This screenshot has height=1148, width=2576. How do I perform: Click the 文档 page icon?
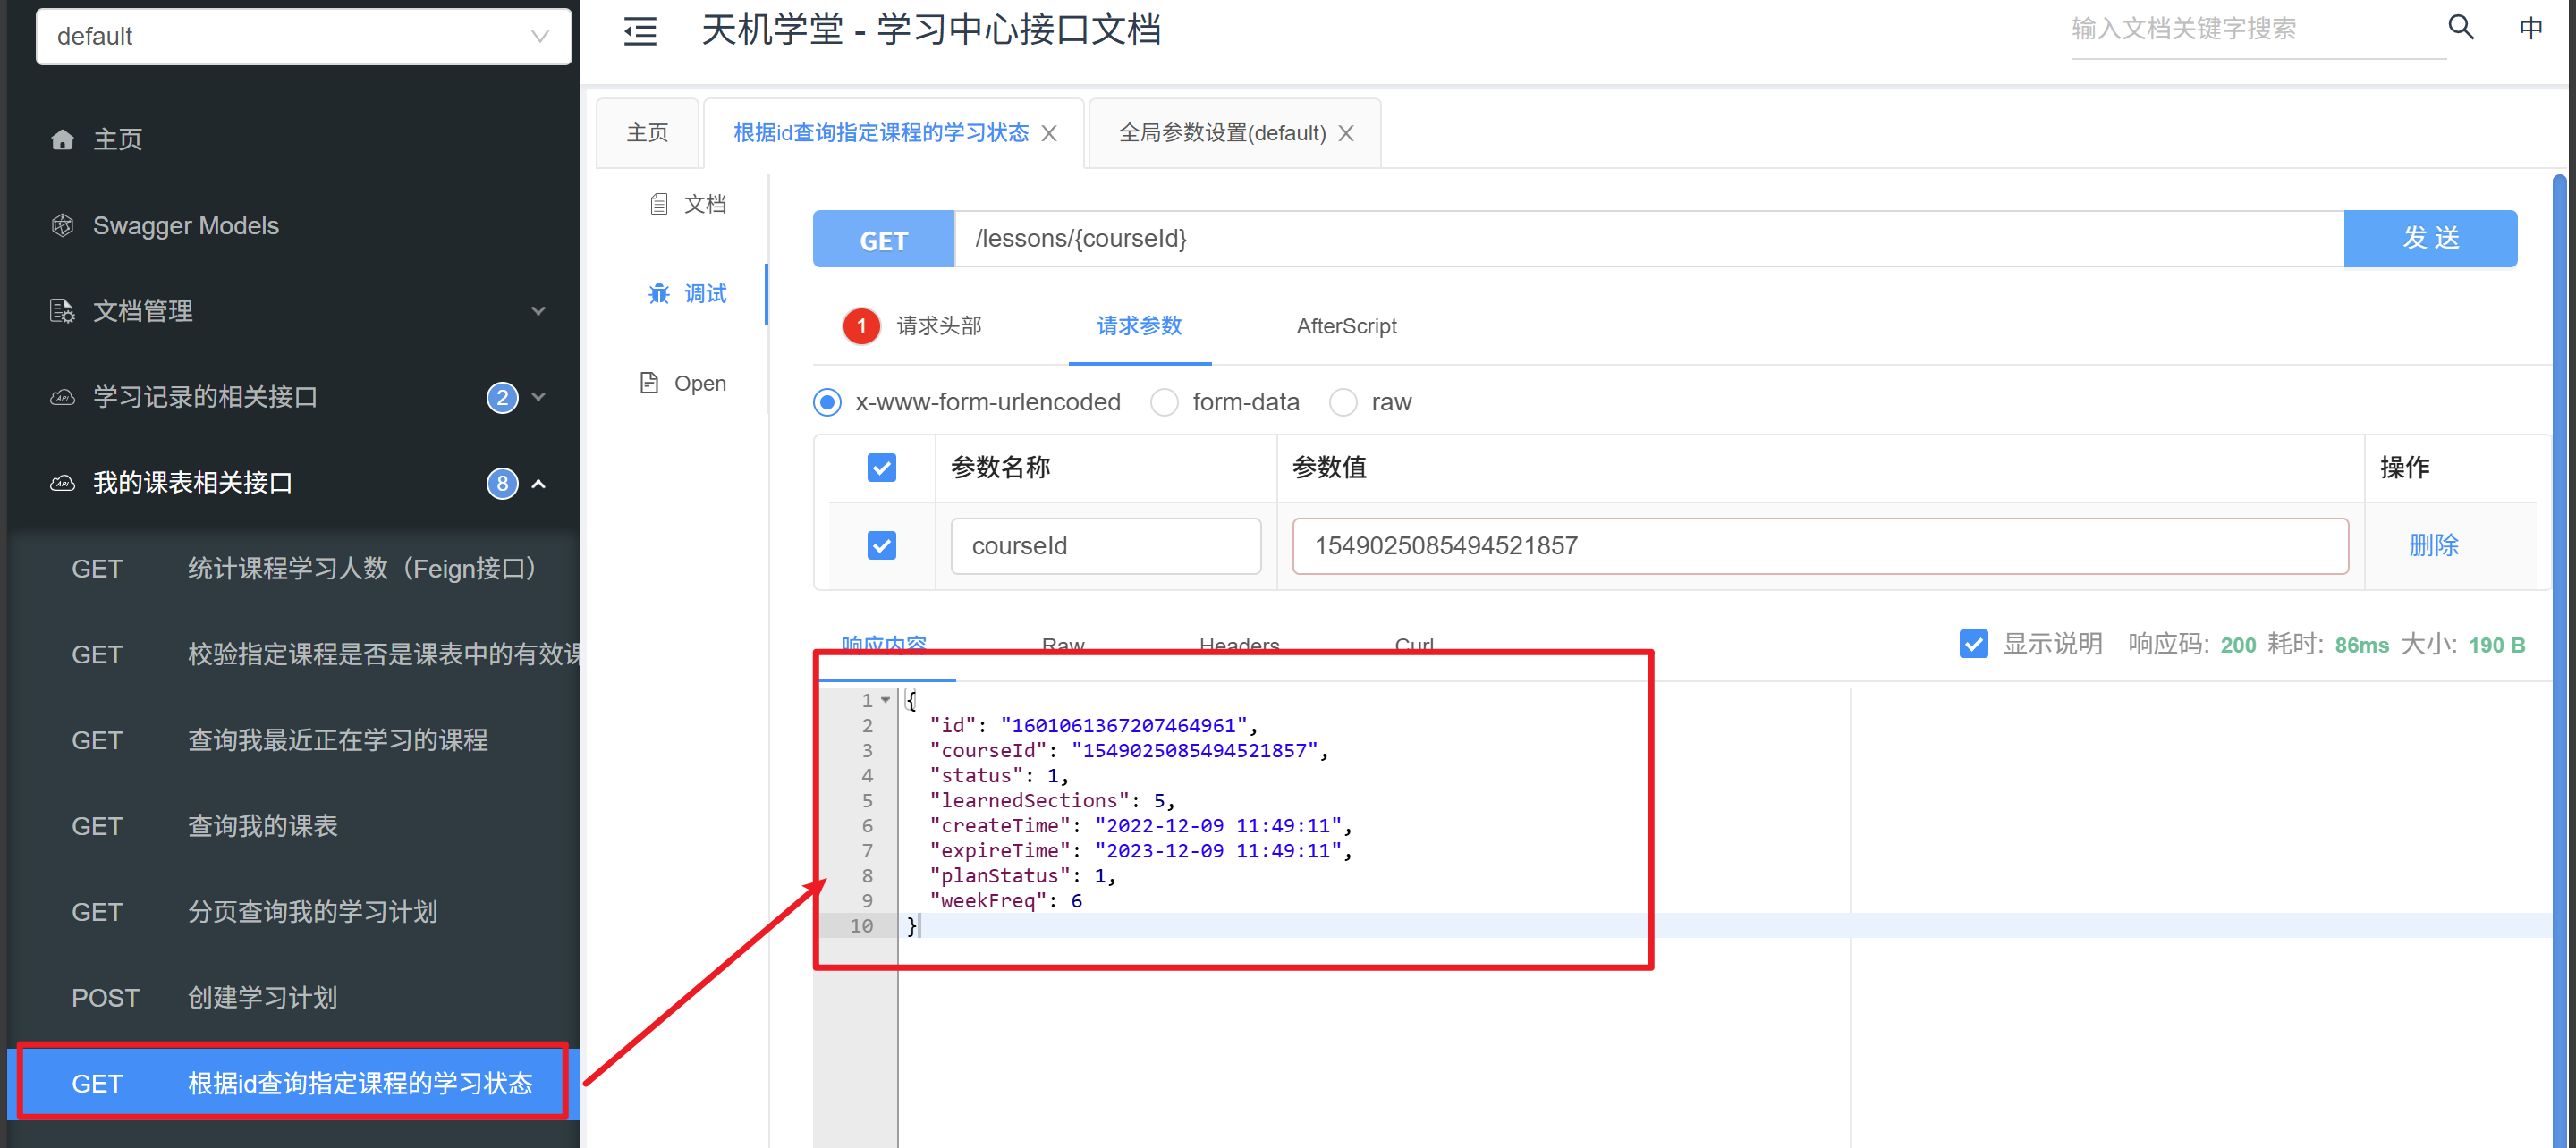pos(659,204)
